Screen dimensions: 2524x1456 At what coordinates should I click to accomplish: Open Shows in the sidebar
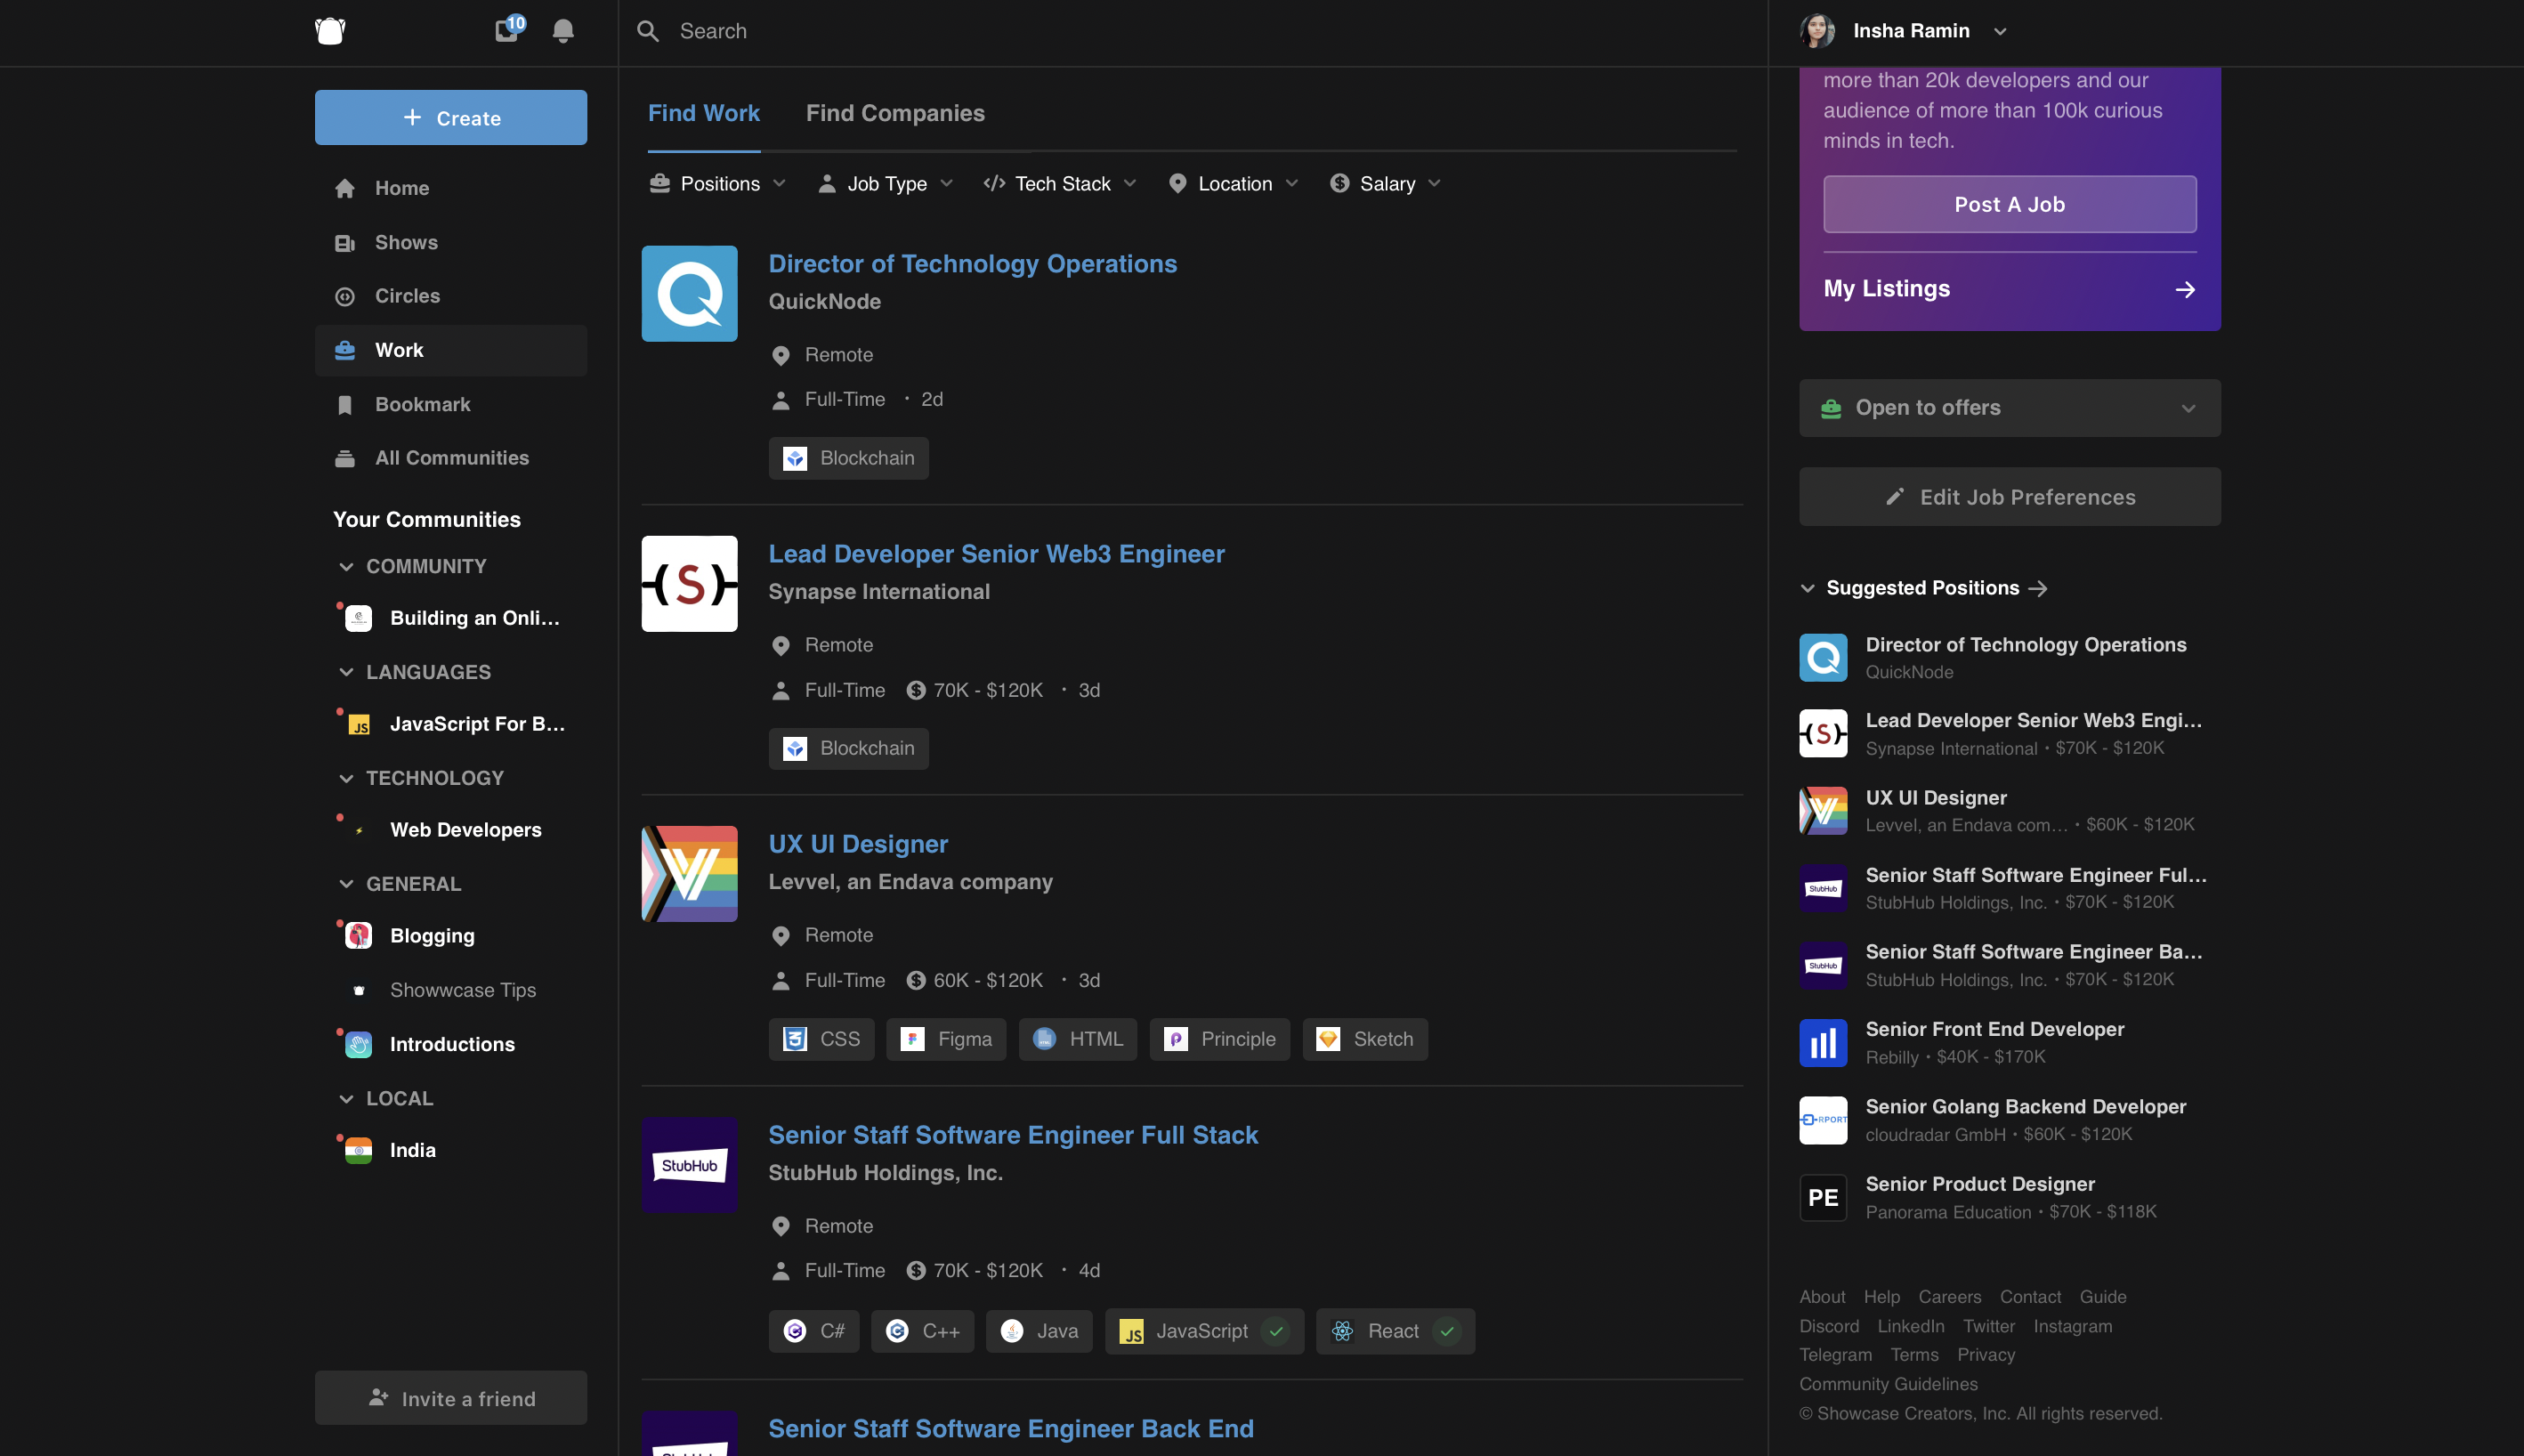point(450,242)
